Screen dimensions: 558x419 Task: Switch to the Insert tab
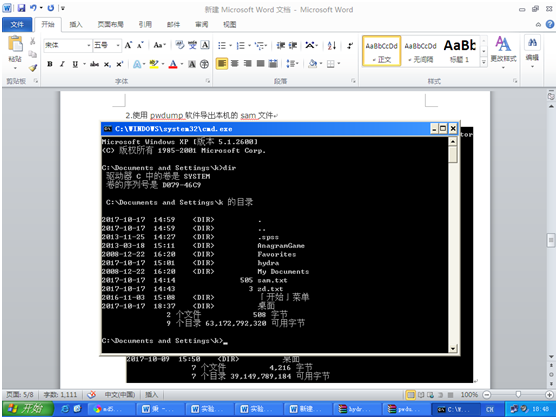[75, 25]
